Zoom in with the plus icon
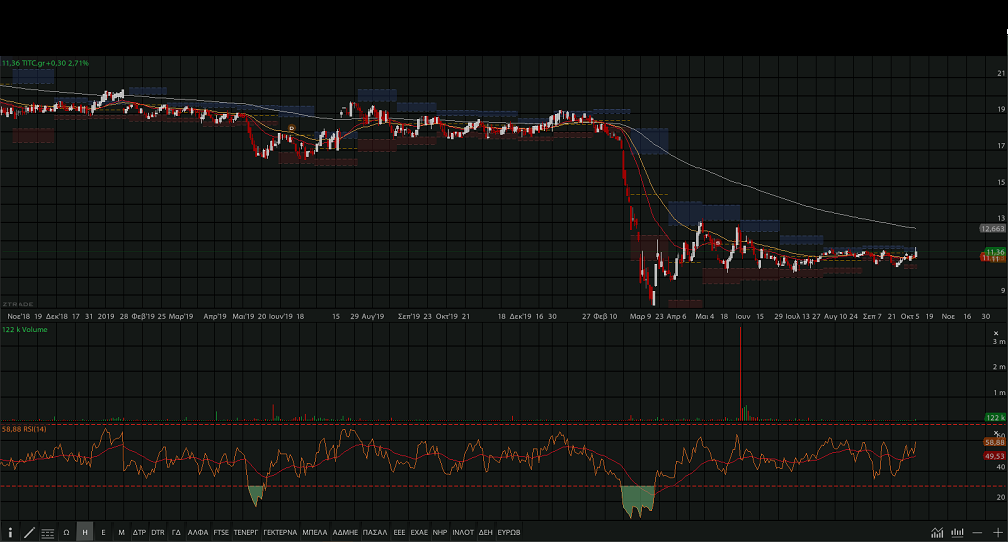The image size is (1008, 542). click(x=997, y=533)
